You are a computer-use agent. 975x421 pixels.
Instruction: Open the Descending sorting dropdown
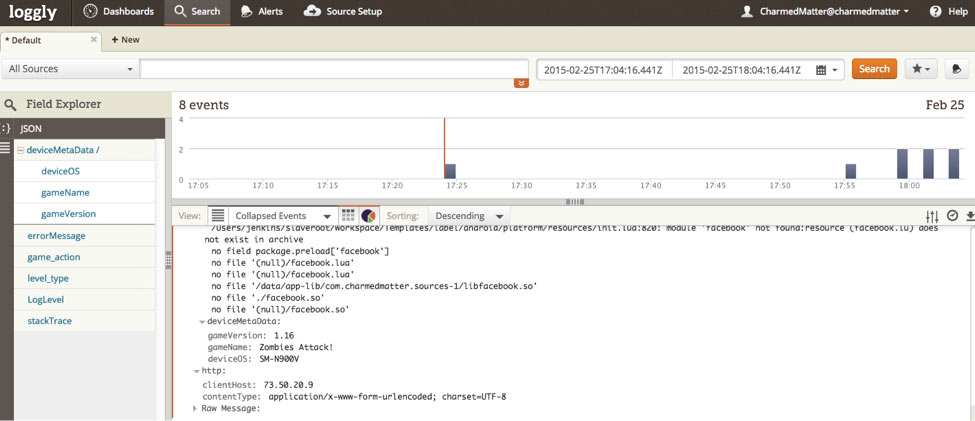click(468, 216)
